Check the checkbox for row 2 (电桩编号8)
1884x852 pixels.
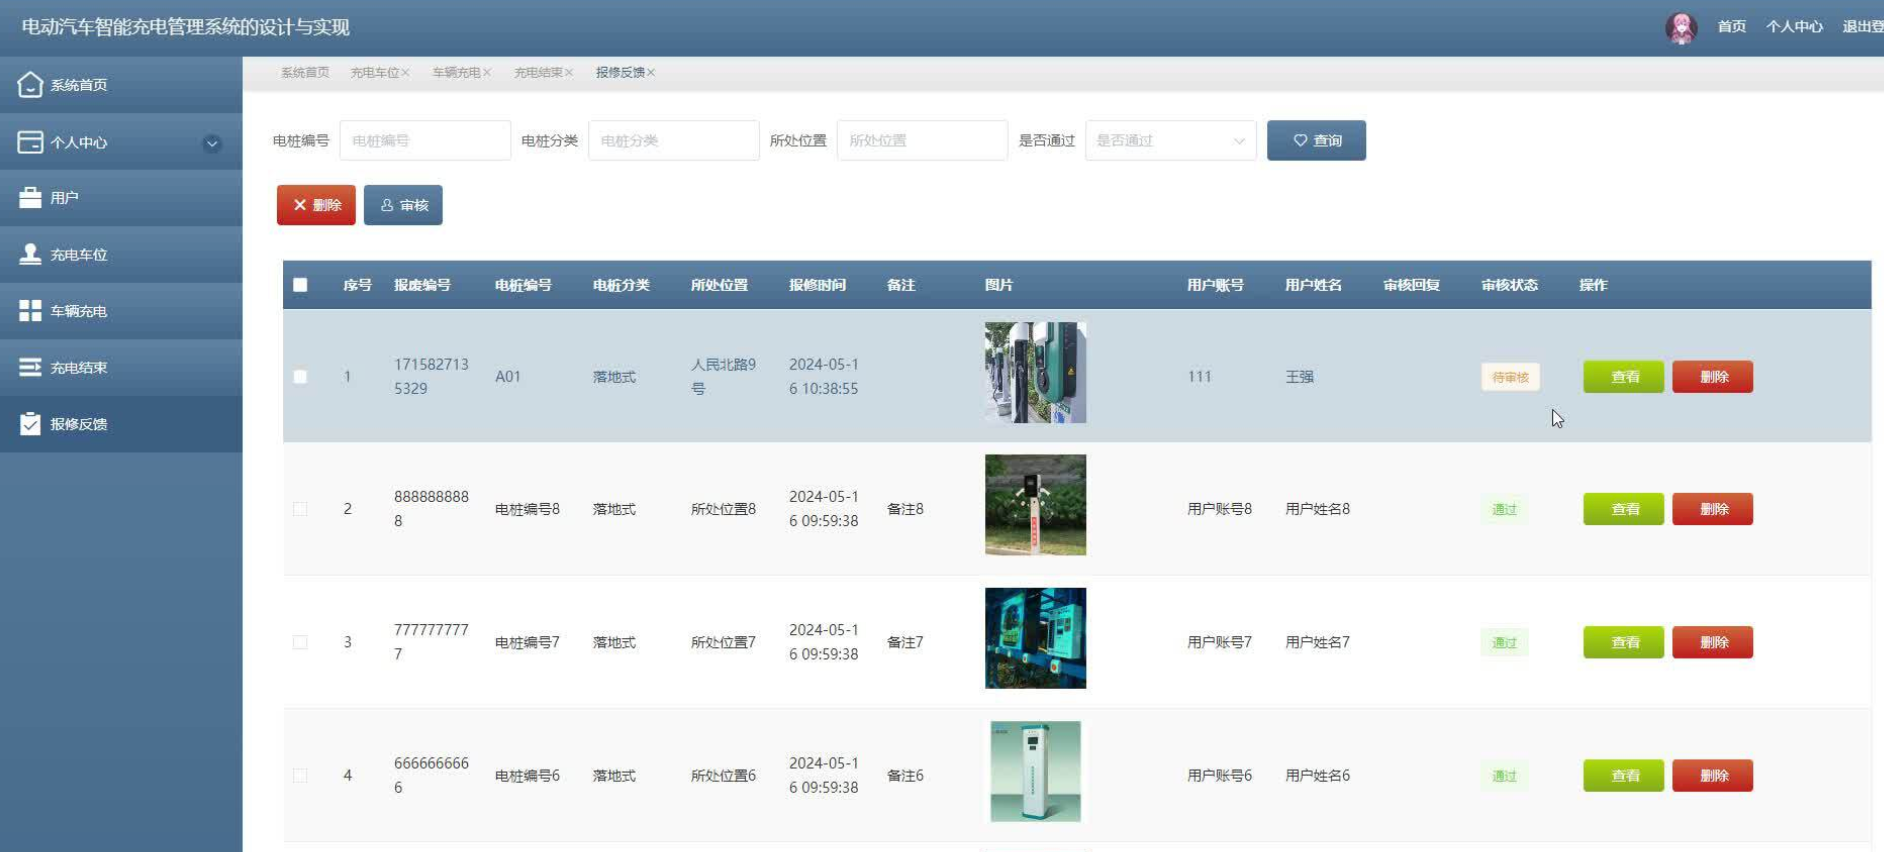(x=300, y=509)
